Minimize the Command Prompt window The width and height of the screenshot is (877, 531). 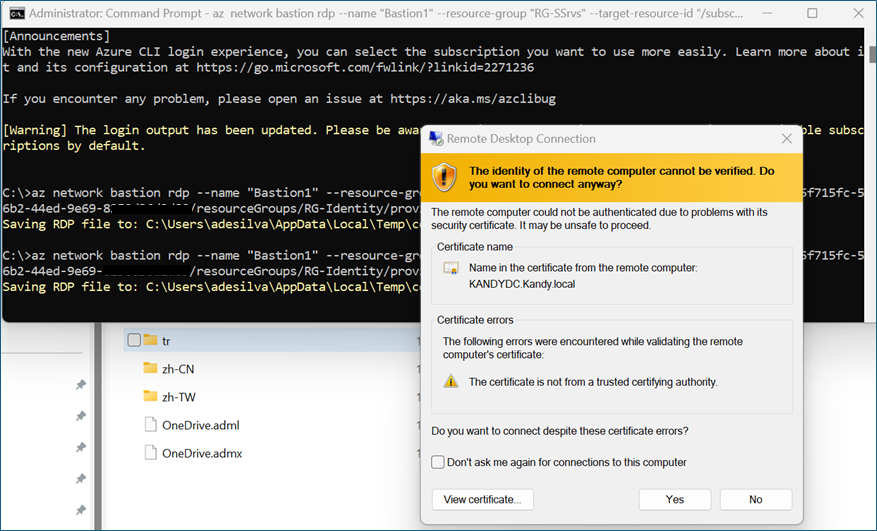click(767, 13)
